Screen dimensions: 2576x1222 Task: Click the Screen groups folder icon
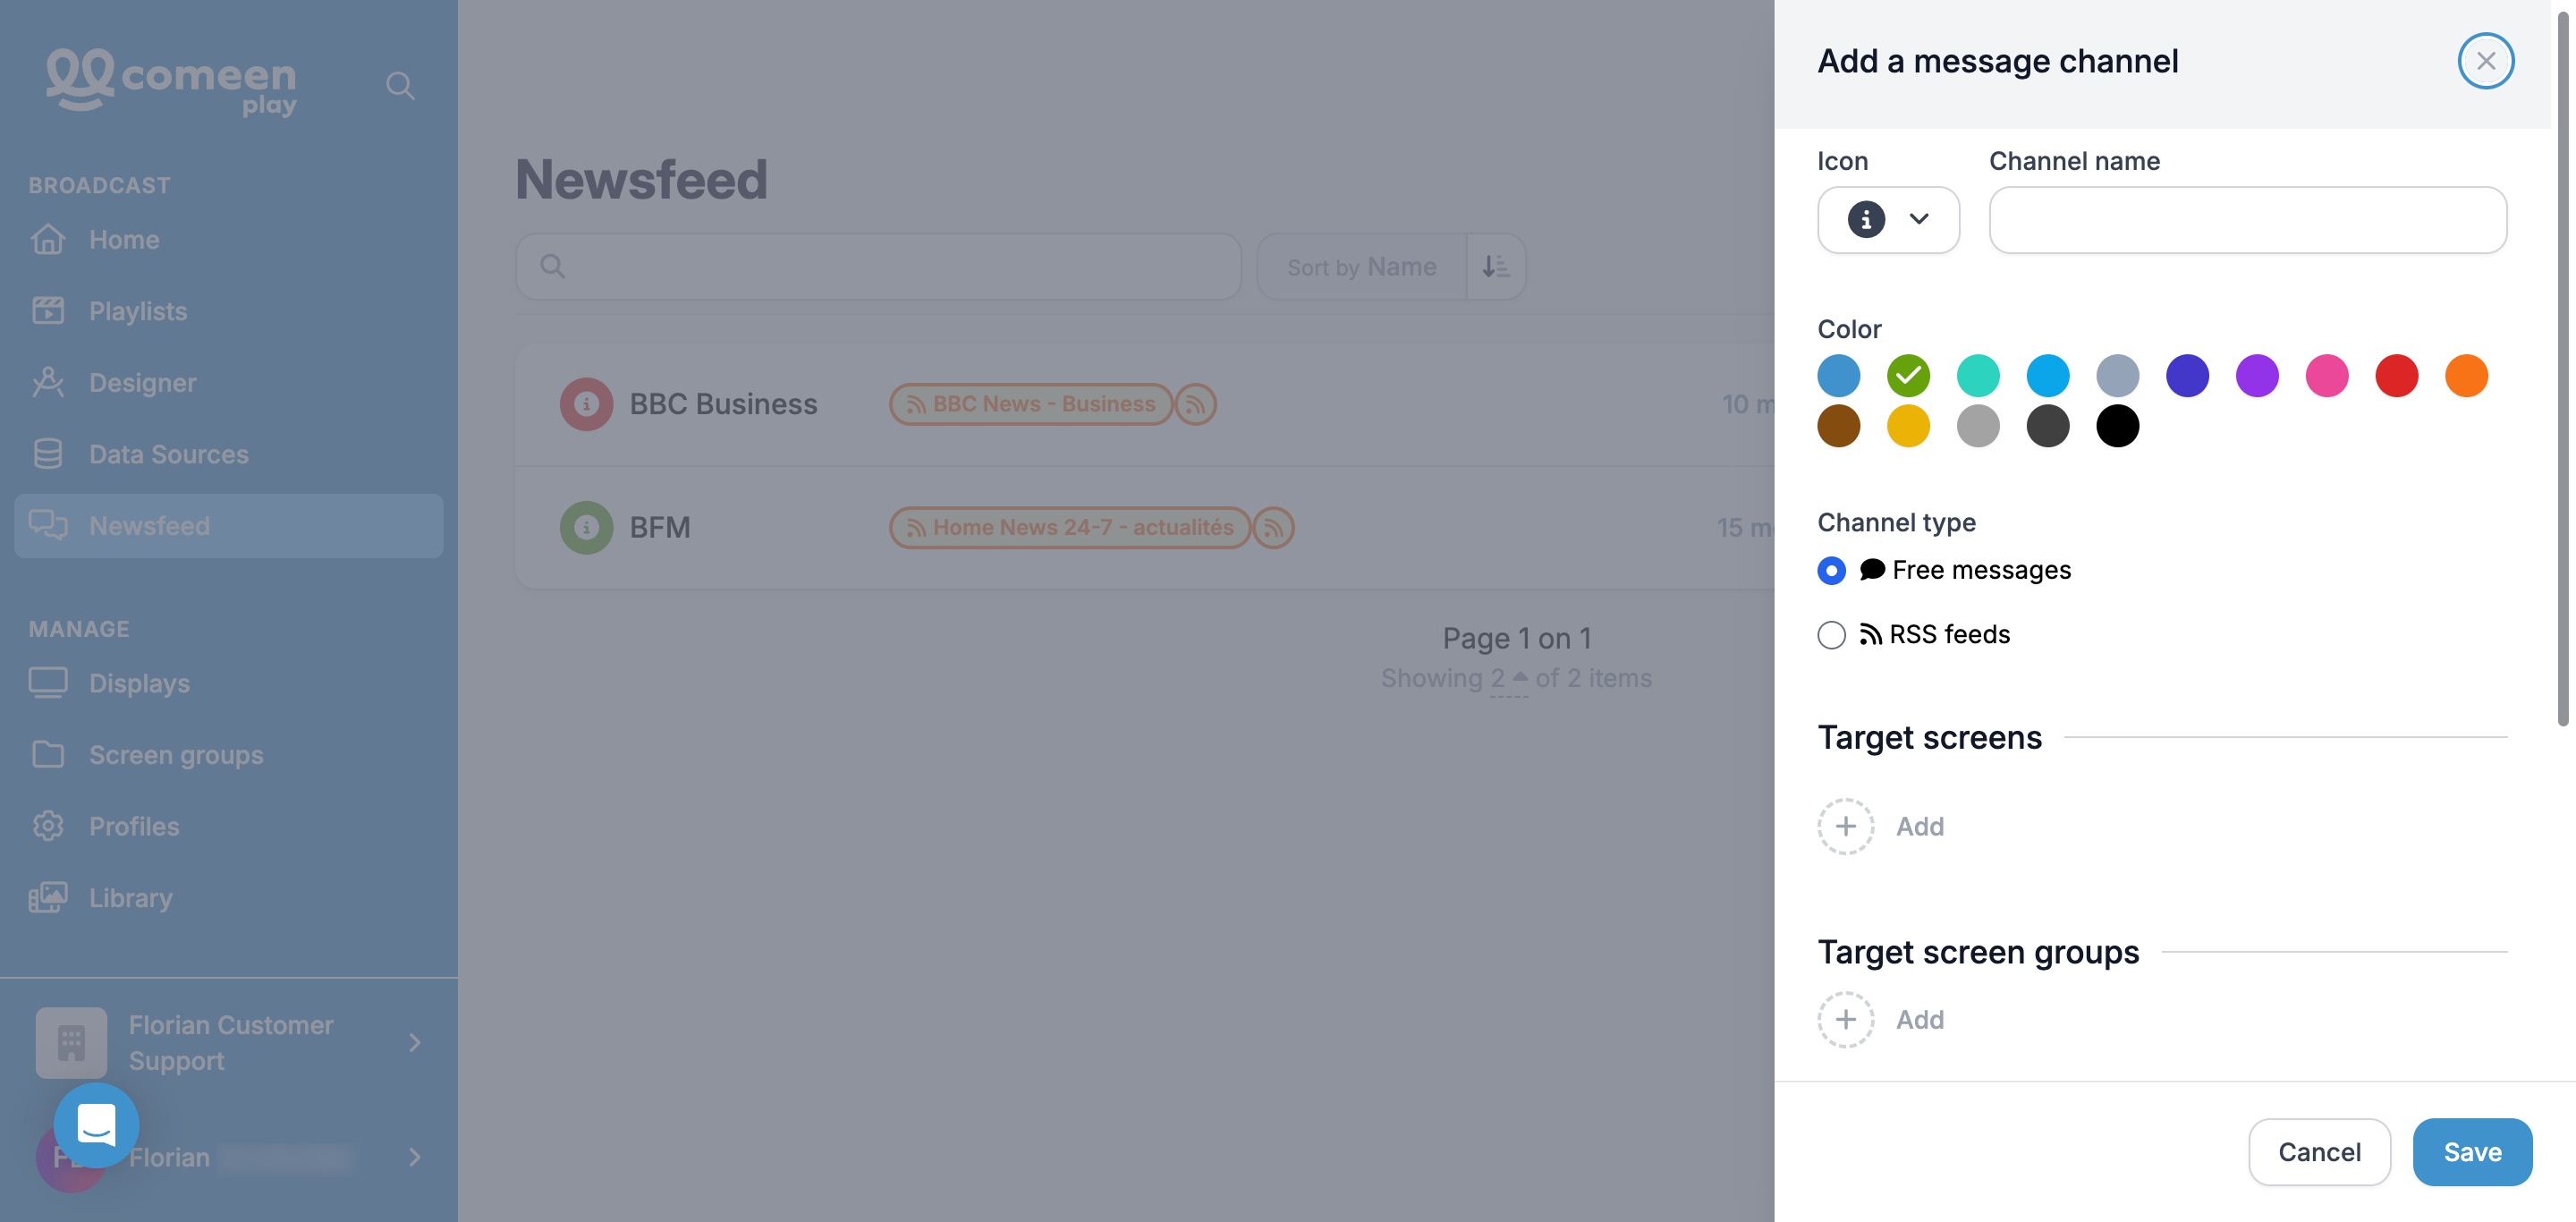pyautogui.click(x=48, y=755)
